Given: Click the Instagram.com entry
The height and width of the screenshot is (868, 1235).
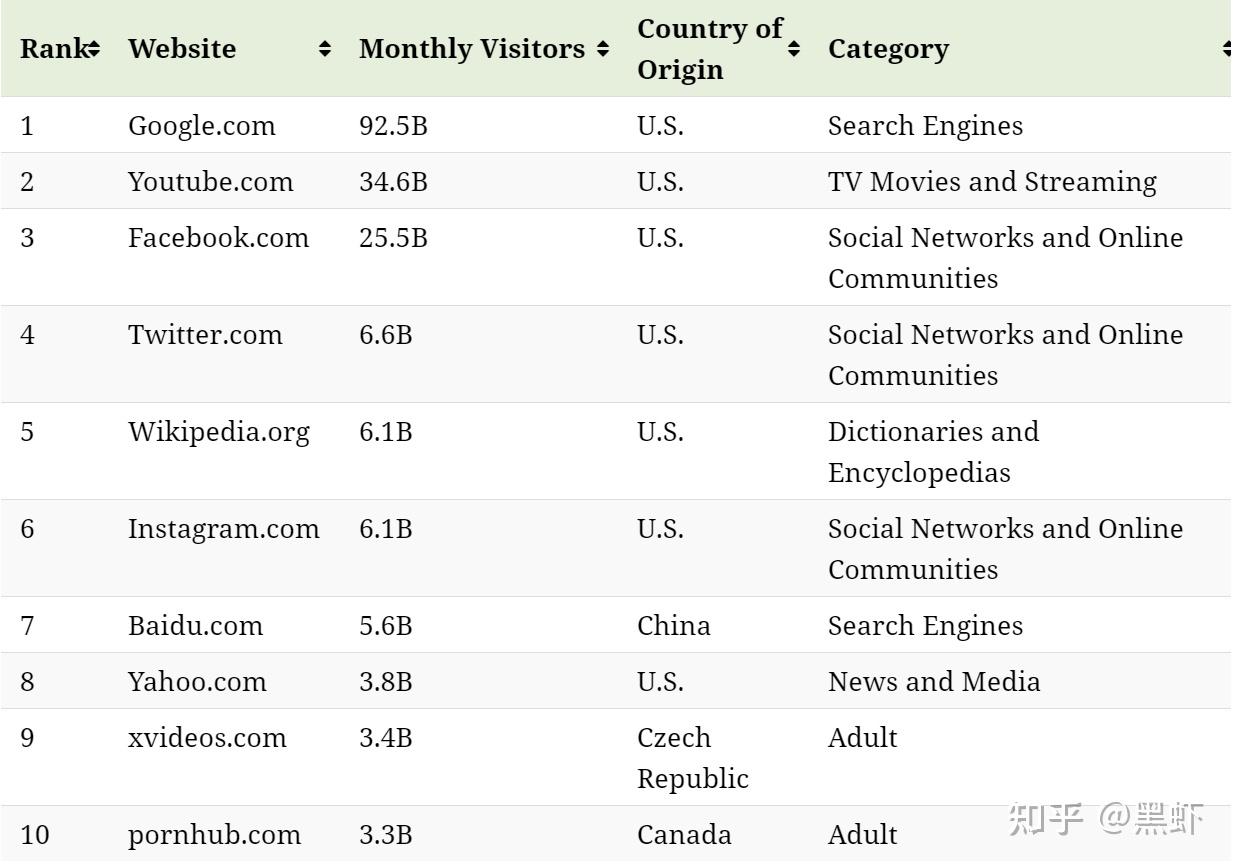Looking at the screenshot, I should (x=223, y=529).
